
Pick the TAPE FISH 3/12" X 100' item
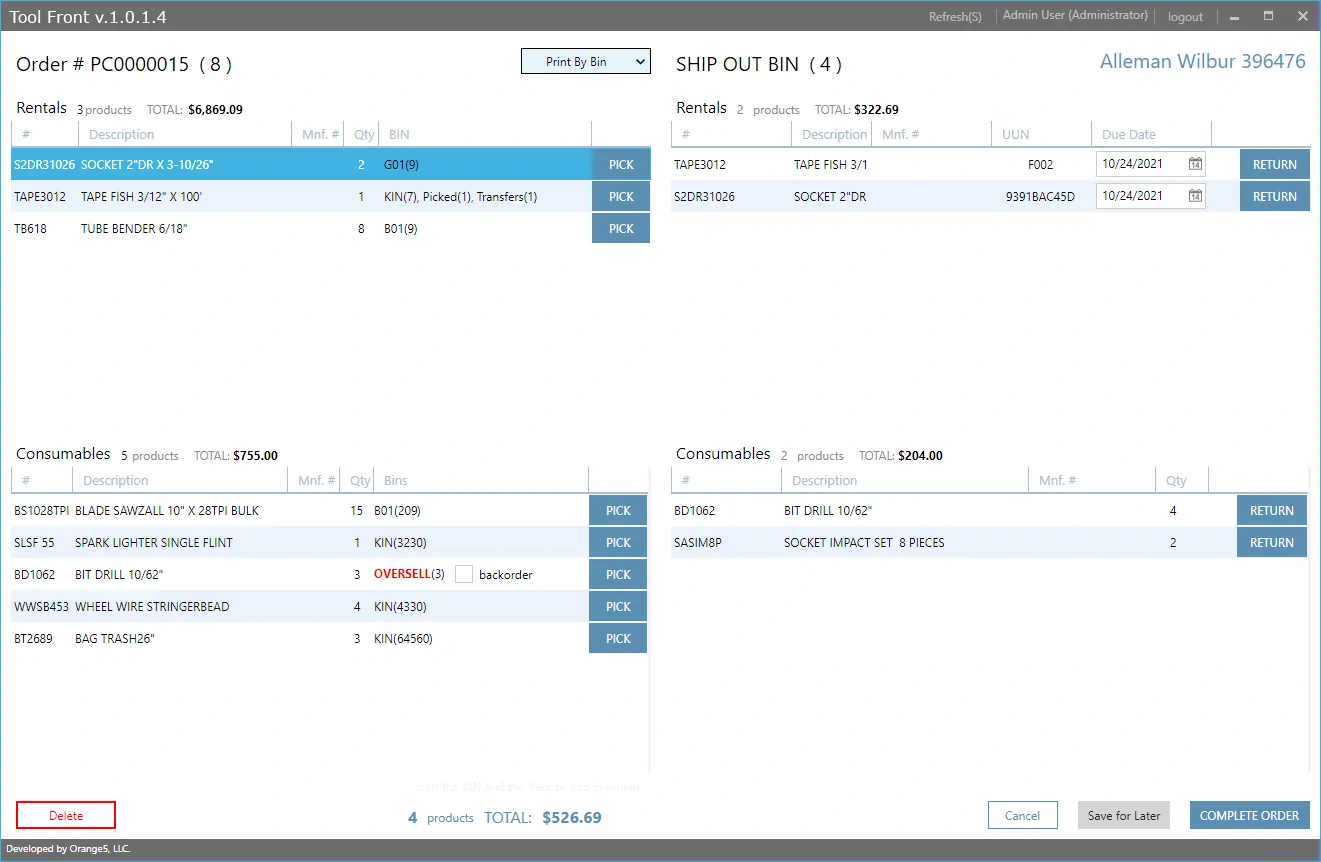click(620, 197)
